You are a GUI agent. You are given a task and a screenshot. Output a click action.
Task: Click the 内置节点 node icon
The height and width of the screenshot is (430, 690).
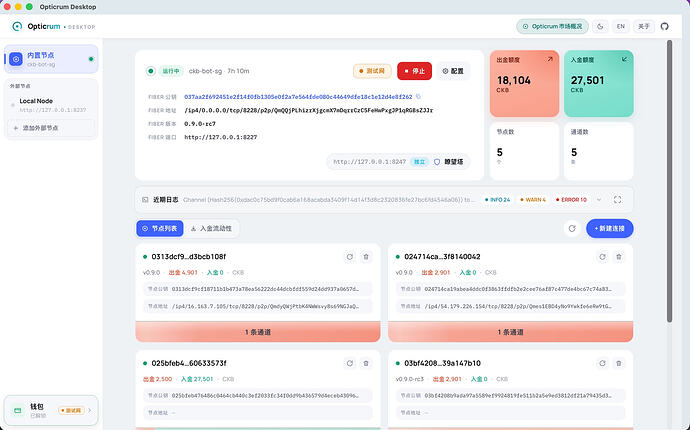coord(16,59)
